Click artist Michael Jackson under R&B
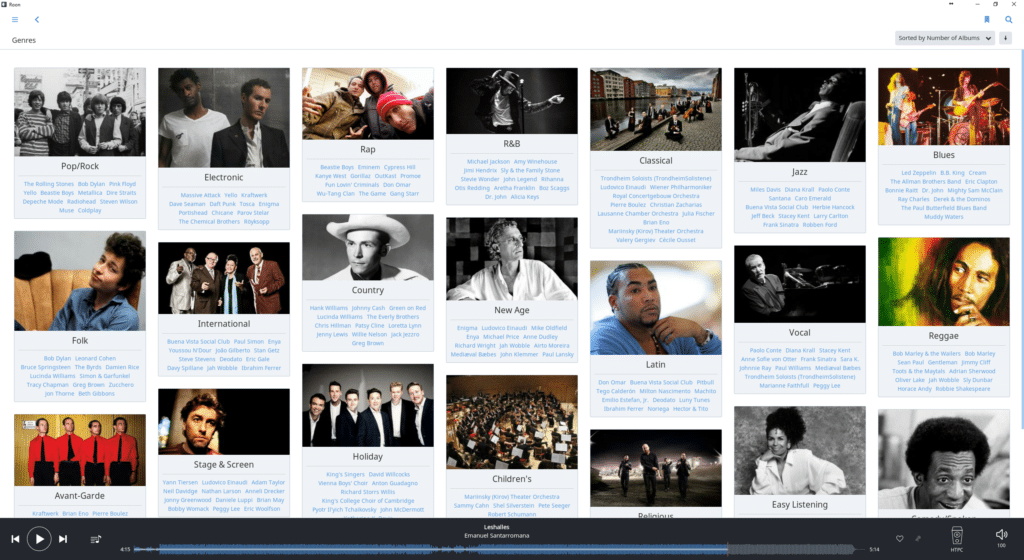 [488, 161]
